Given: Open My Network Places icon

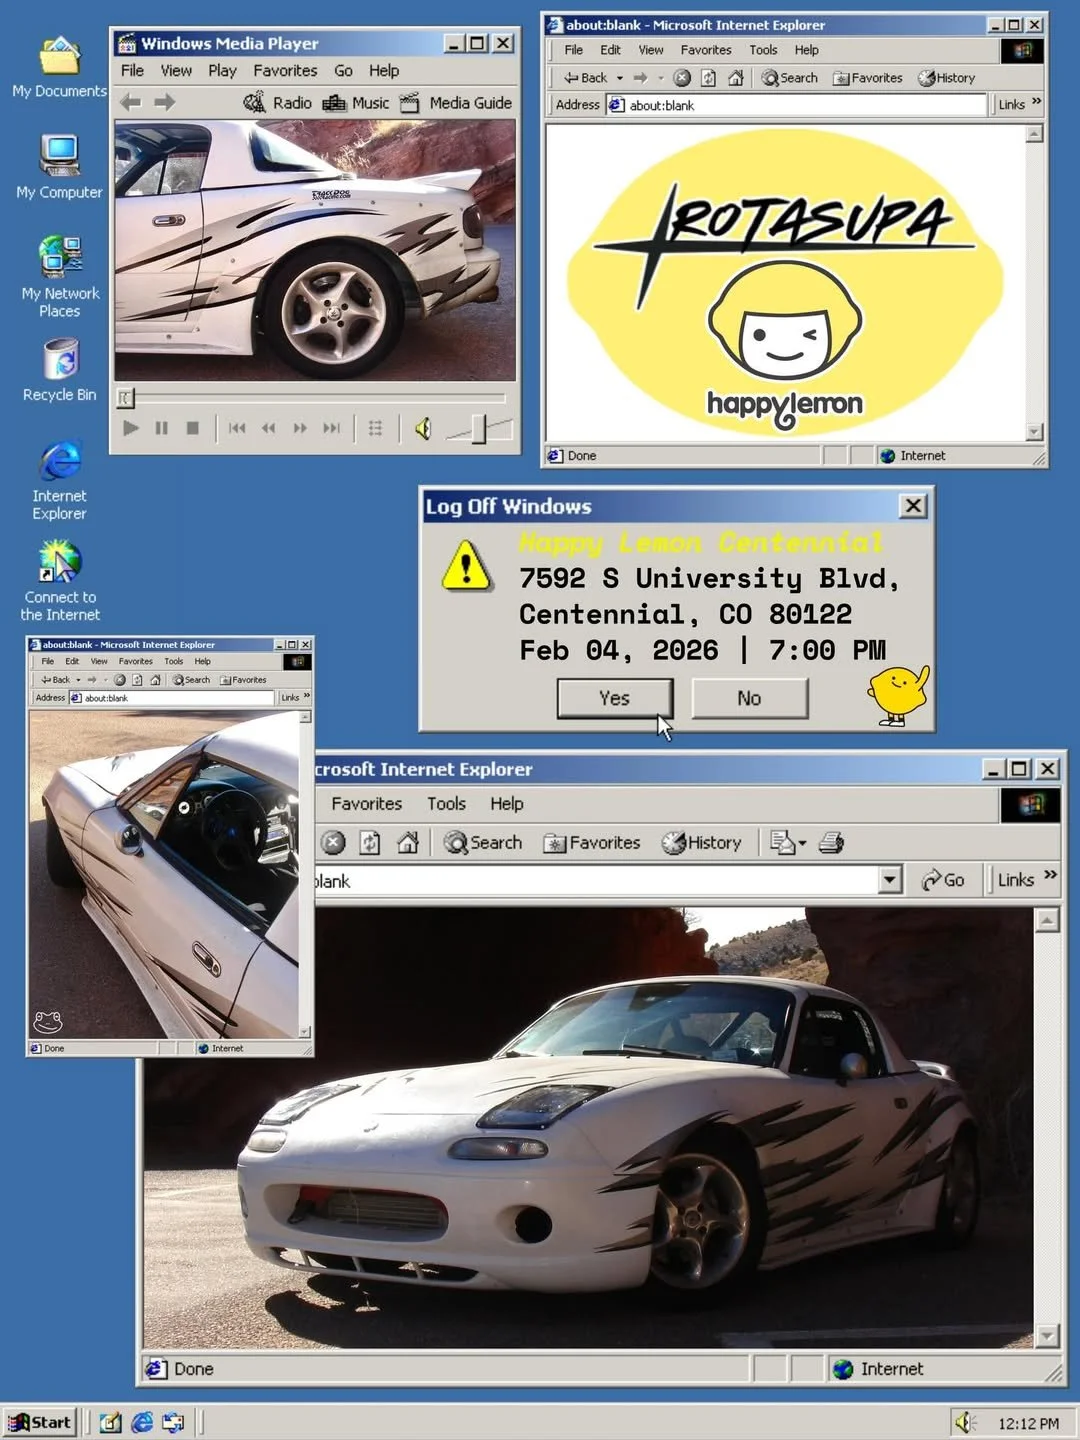Looking at the screenshot, I should coord(60,276).
